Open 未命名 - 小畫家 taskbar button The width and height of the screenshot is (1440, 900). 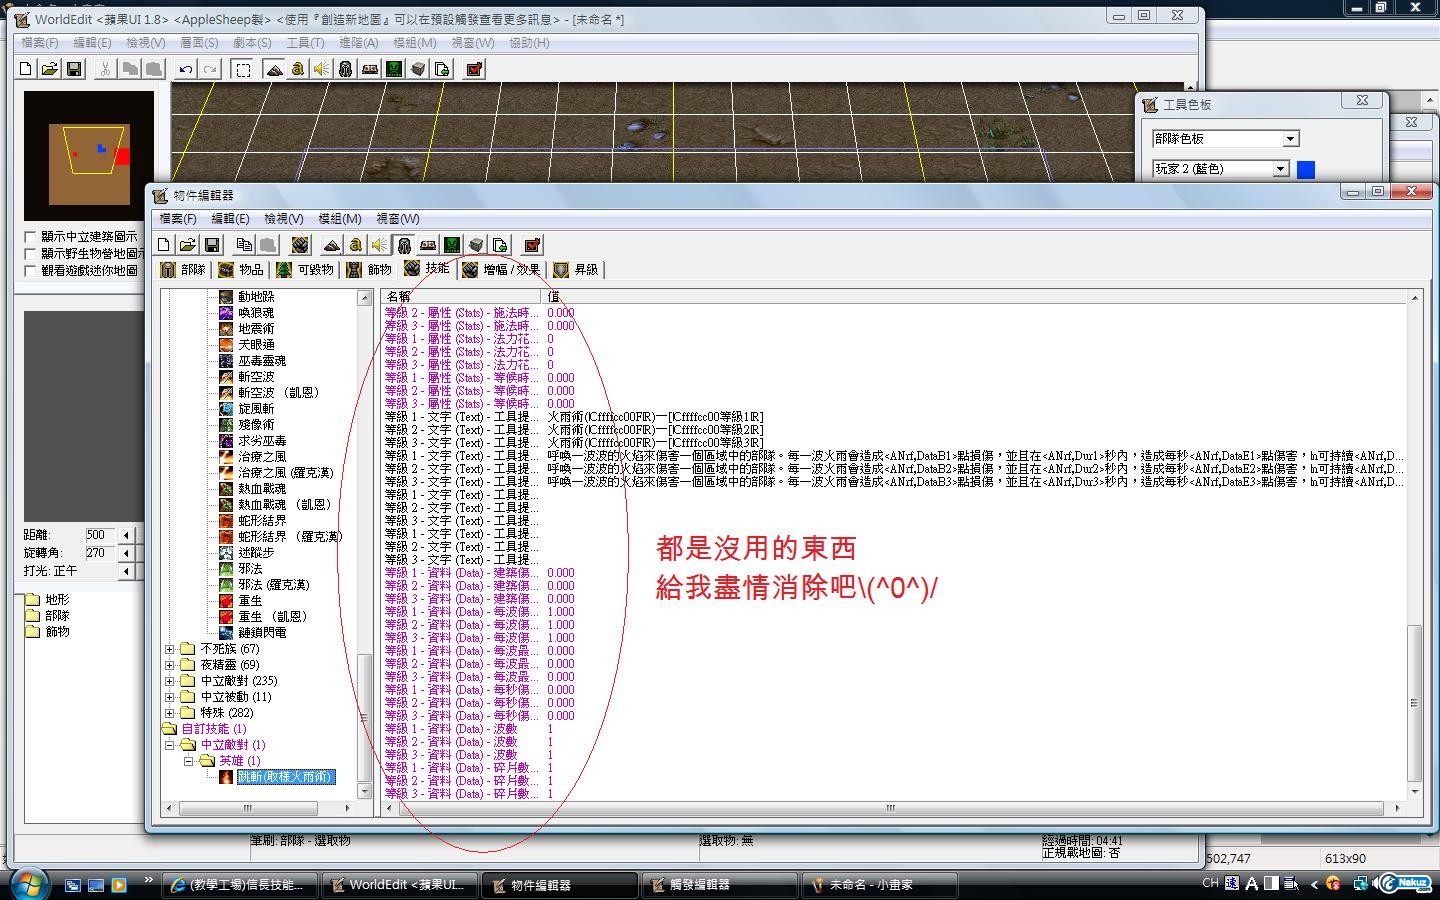880,885
